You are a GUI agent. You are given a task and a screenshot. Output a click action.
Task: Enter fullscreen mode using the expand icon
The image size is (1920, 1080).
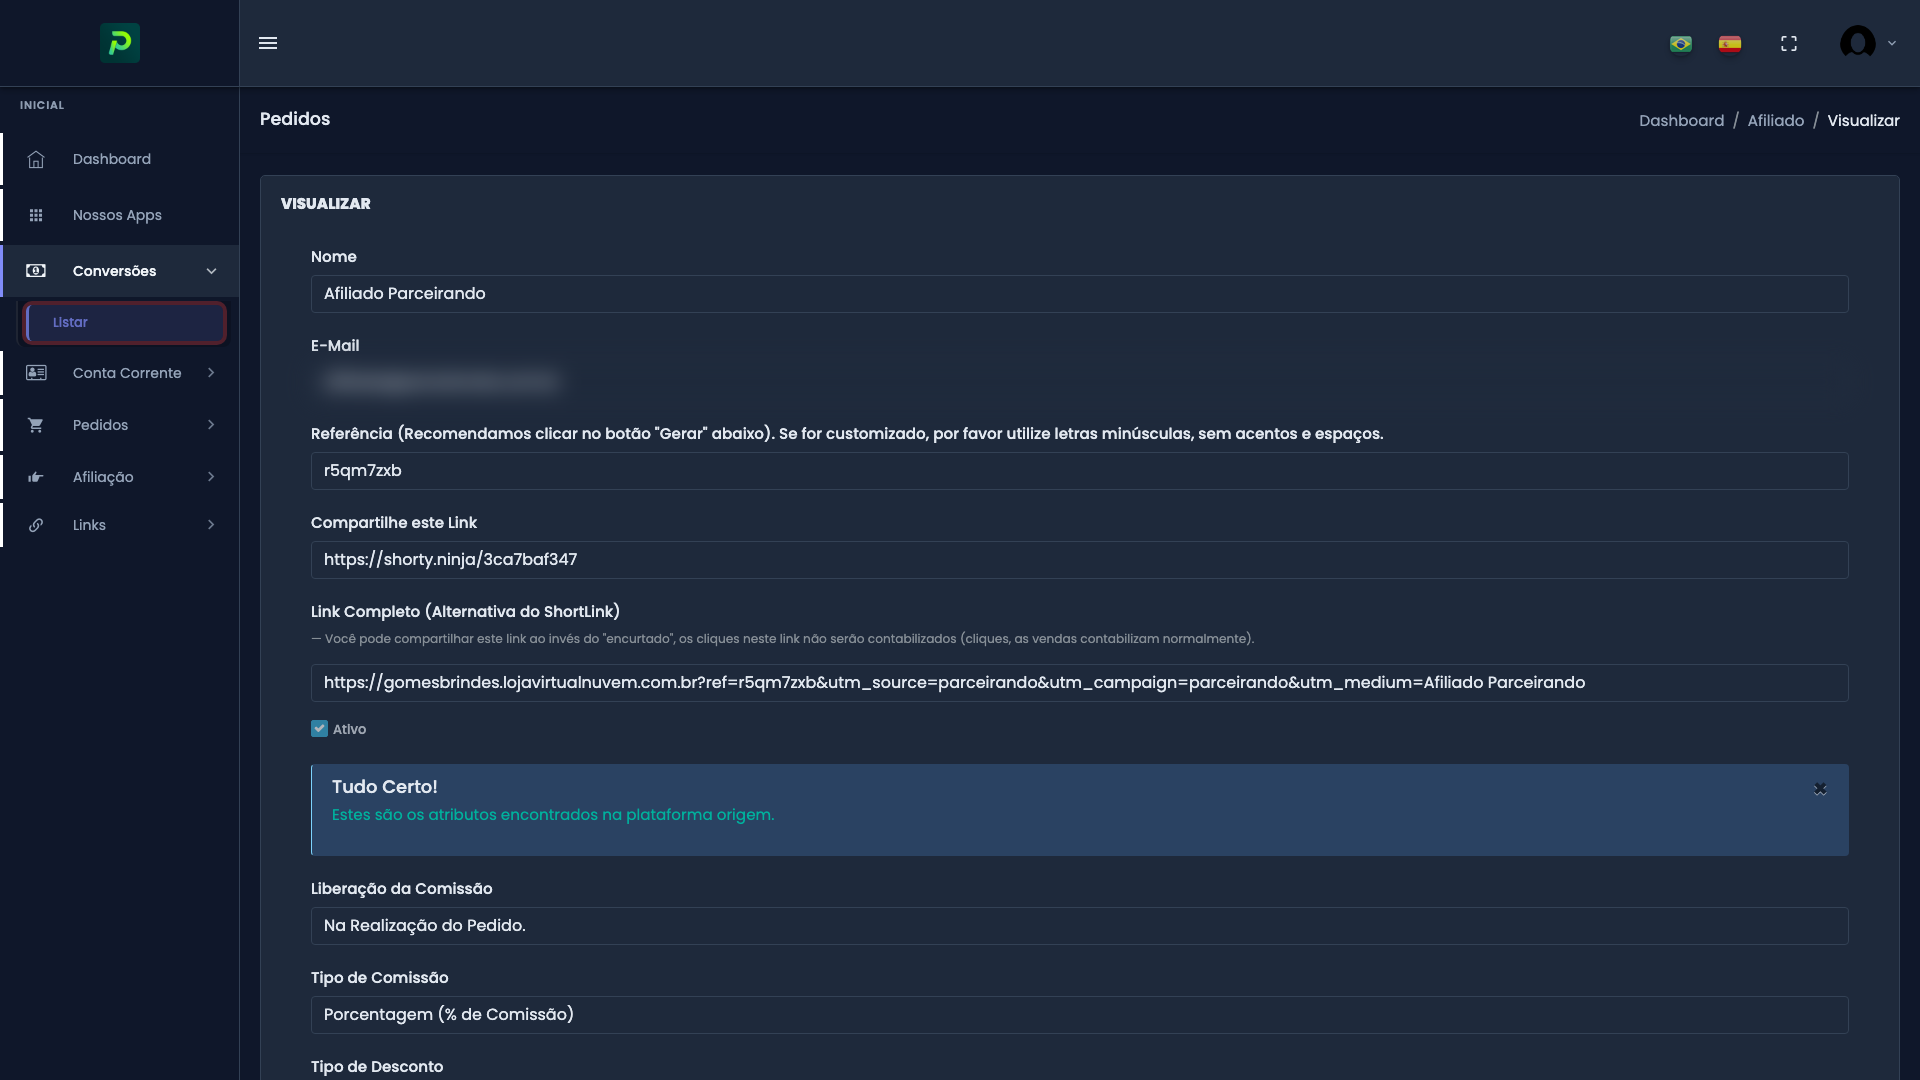click(x=1789, y=44)
